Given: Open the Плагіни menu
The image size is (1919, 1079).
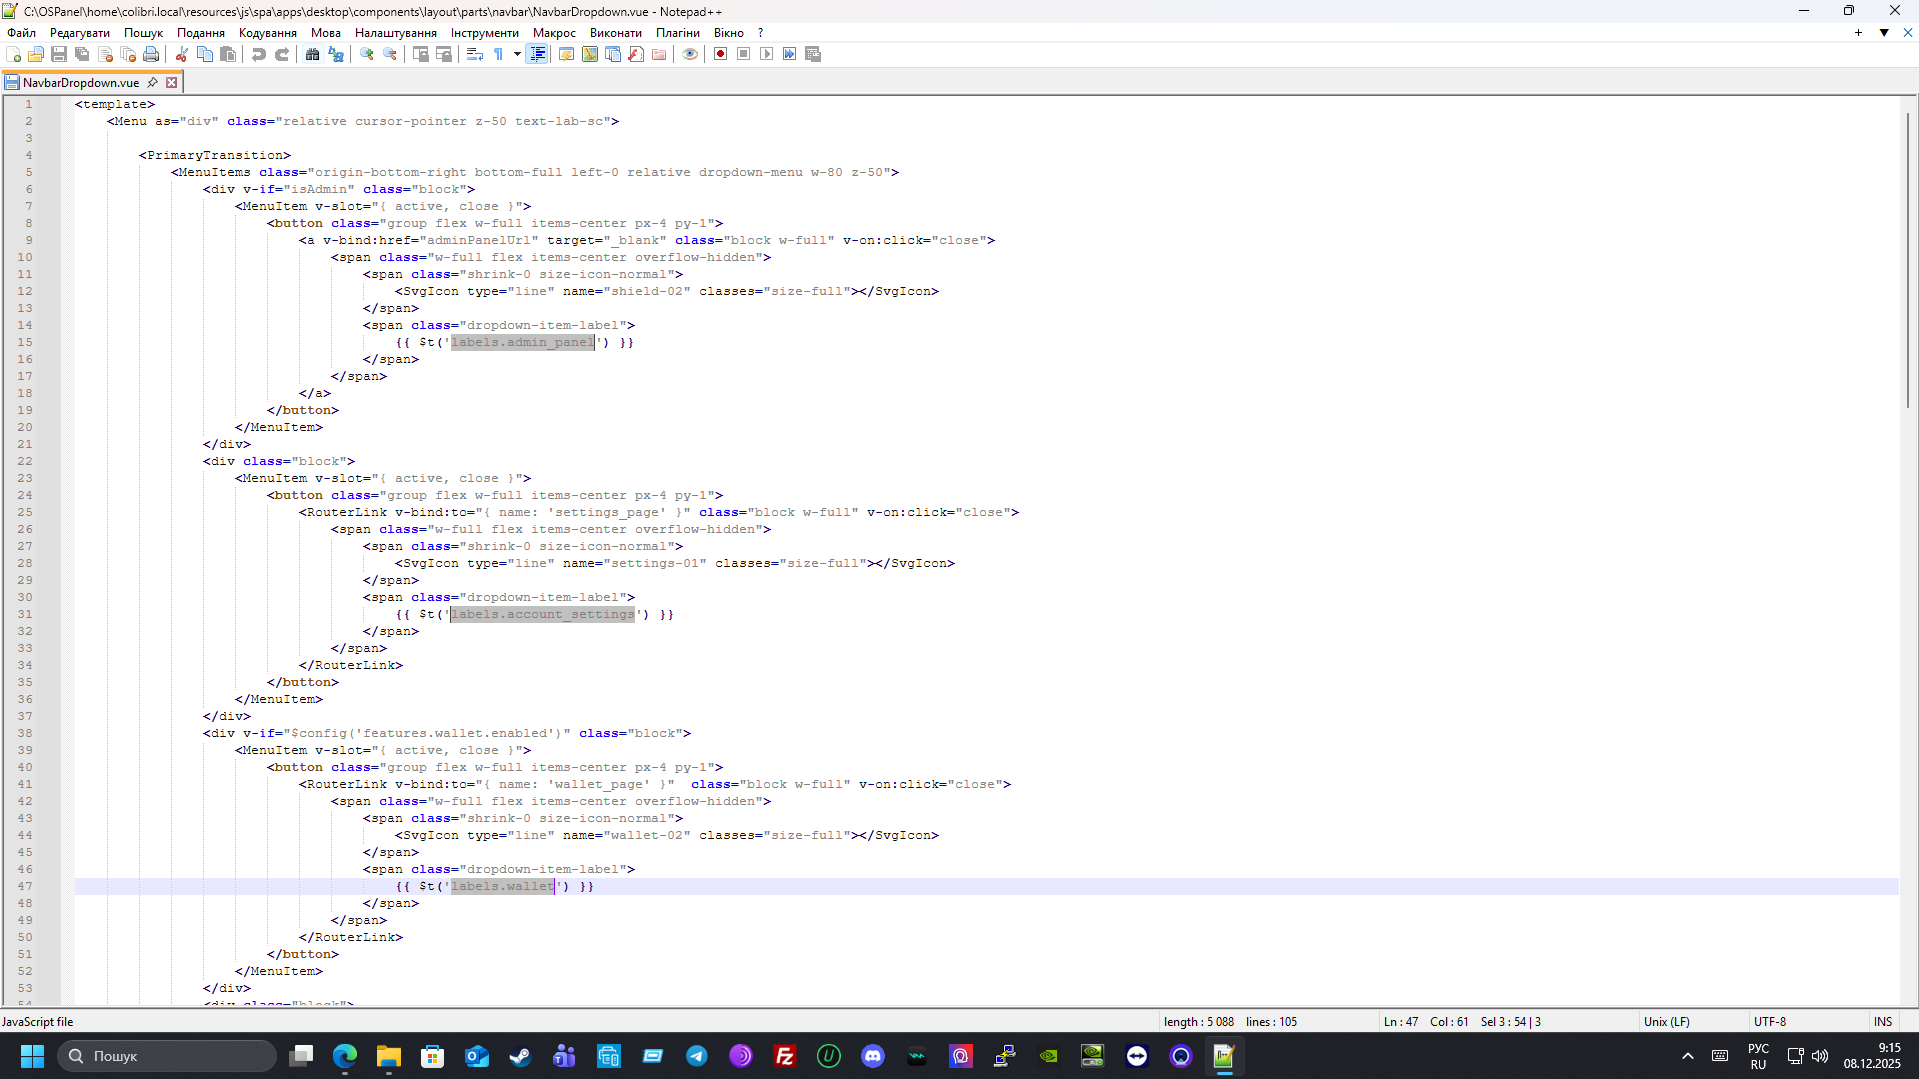Looking at the screenshot, I should point(677,33).
